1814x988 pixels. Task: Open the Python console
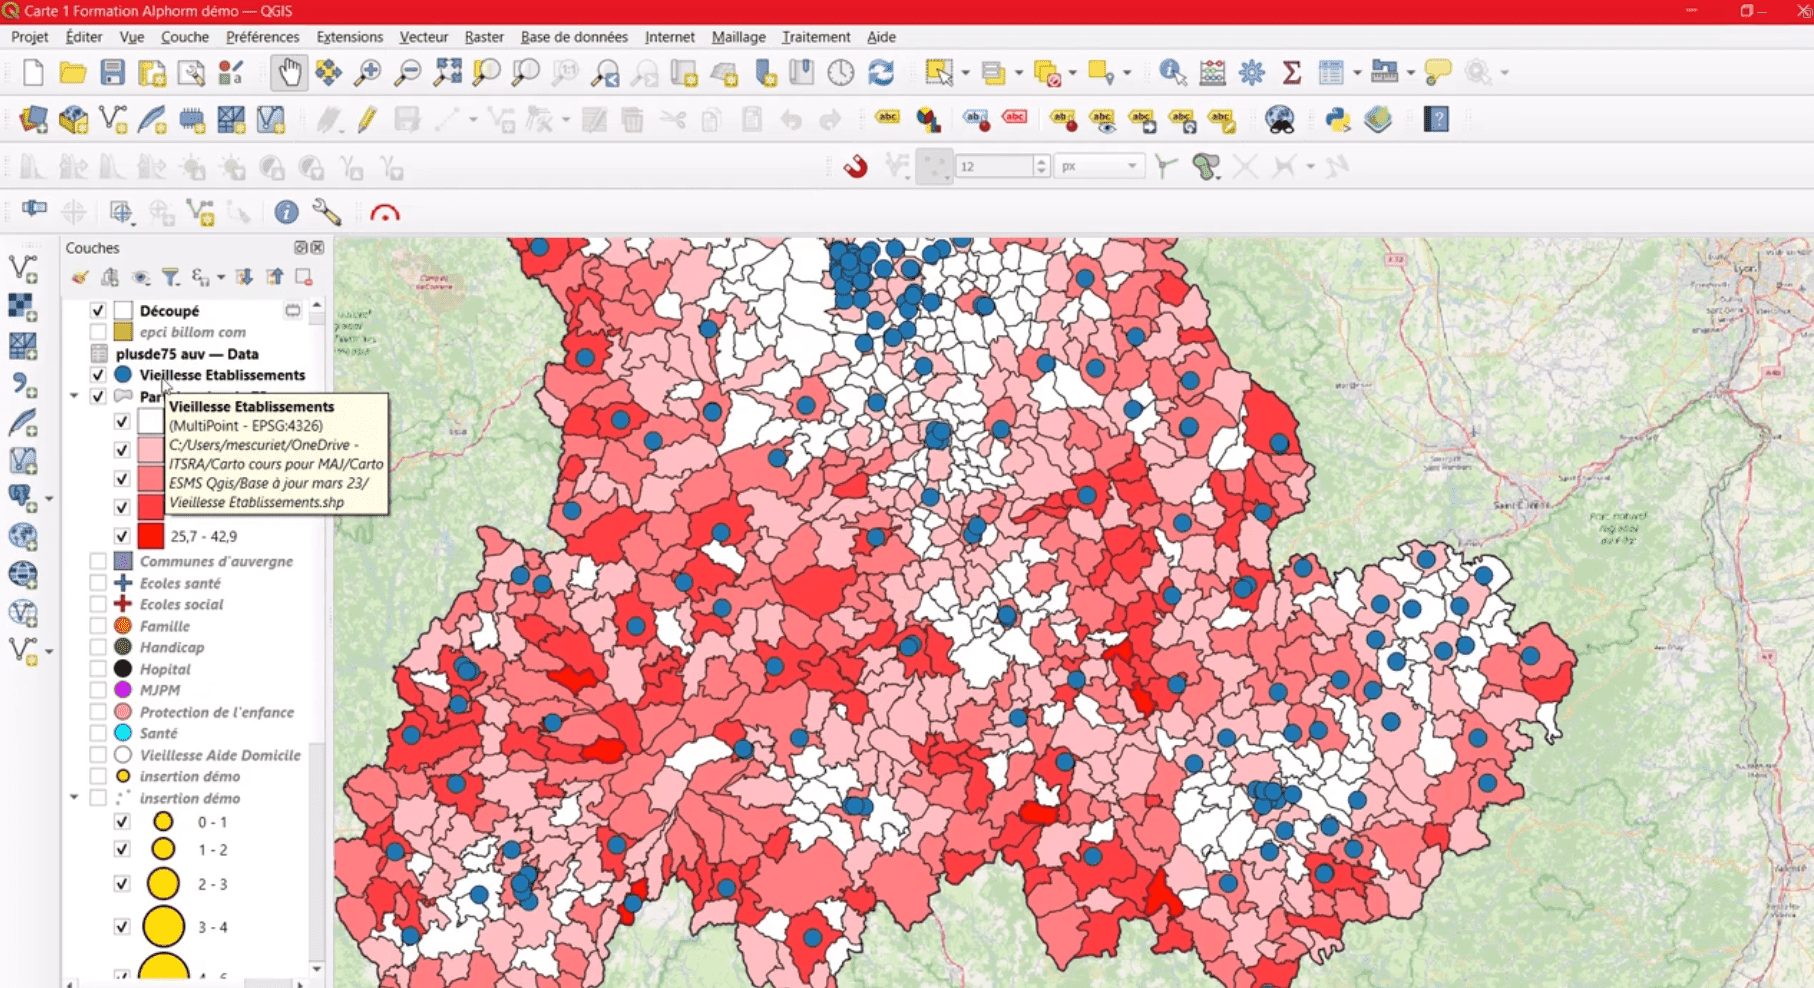[1338, 120]
